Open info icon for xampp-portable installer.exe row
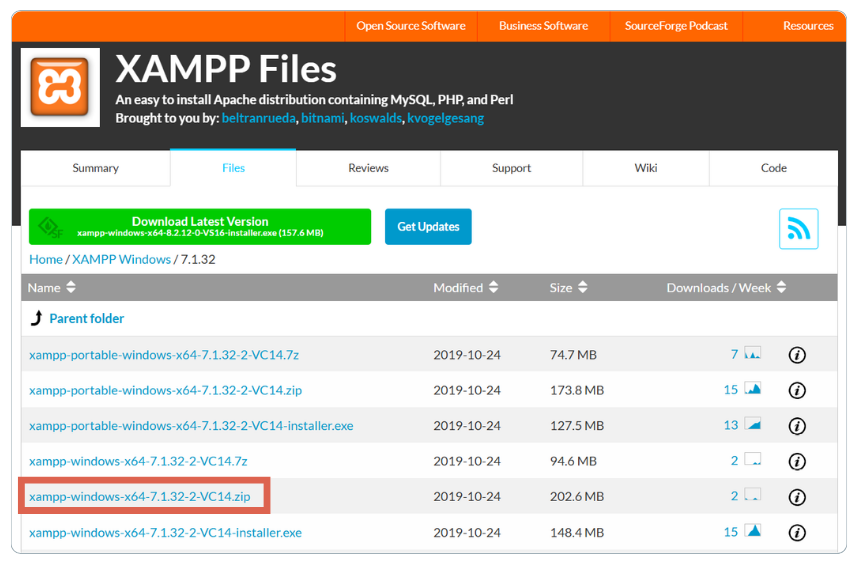 [x=797, y=426]
